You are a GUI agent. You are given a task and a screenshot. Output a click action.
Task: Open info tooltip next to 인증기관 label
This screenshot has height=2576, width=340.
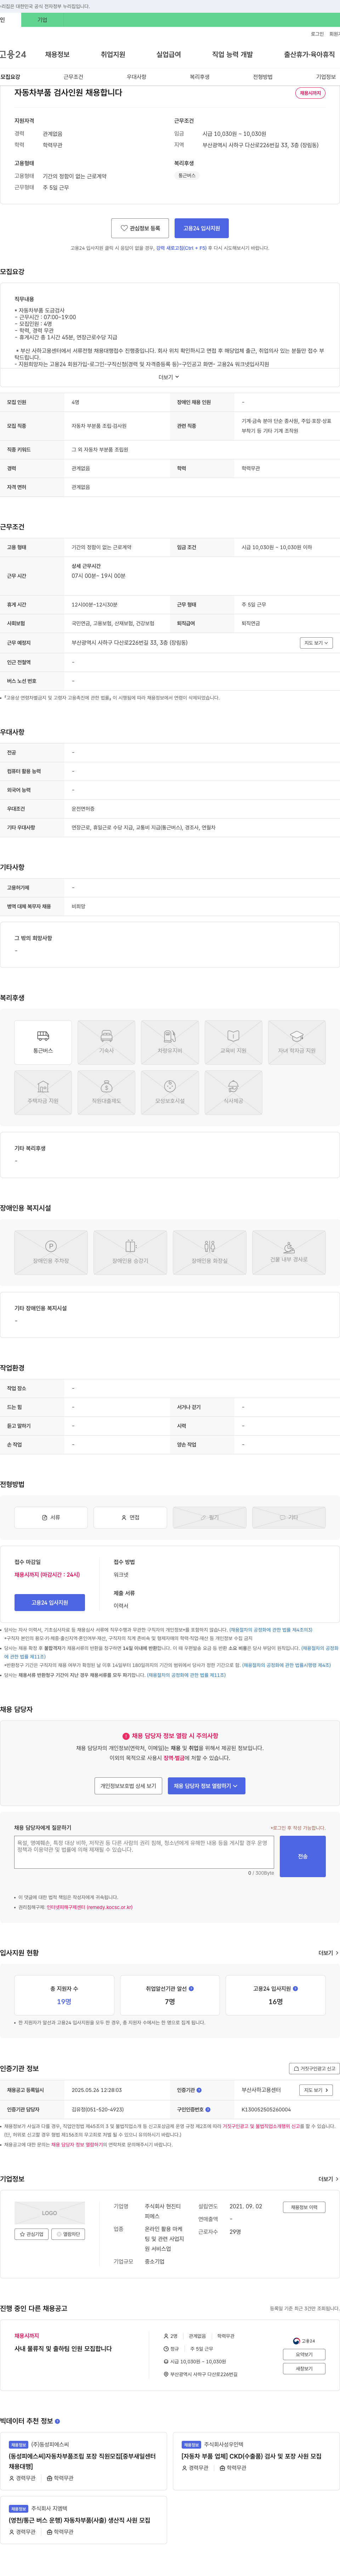click(199, 2090)
